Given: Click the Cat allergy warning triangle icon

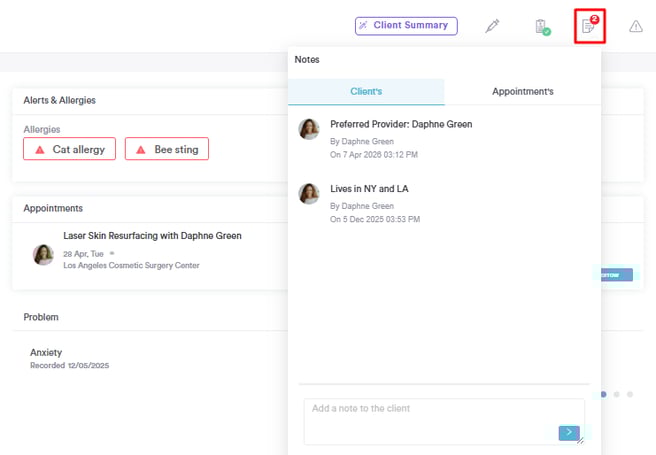Looking at the screenshot, I should click(x=40, y=150).
